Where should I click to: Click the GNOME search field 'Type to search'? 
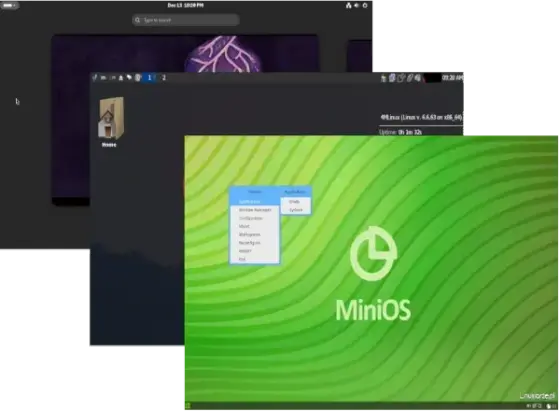[x=186, y=20]
